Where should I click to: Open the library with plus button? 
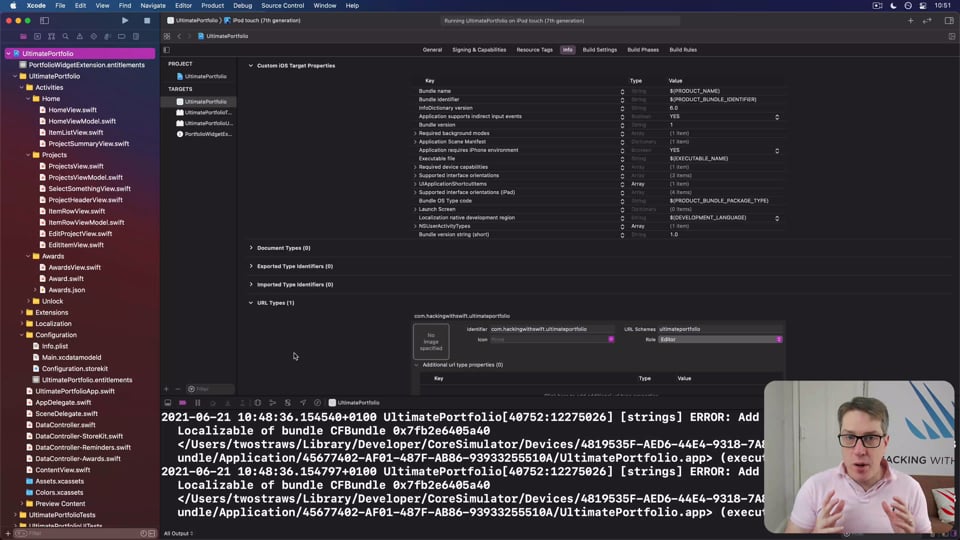click(910, 20)
